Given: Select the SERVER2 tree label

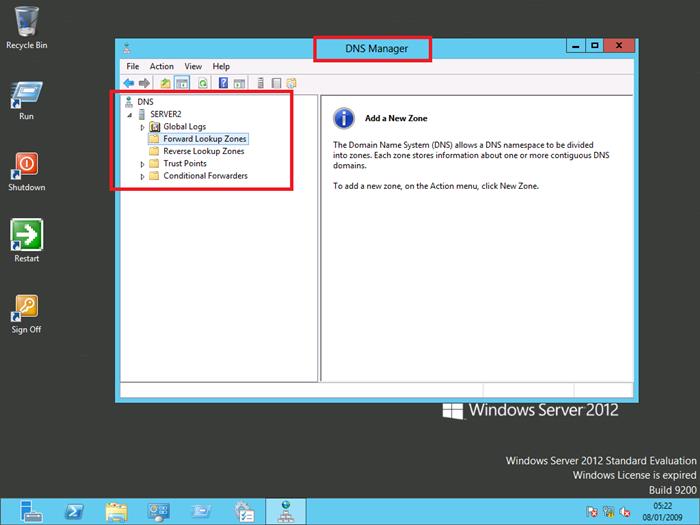Looking at the screenshot, I should point(166,114).
